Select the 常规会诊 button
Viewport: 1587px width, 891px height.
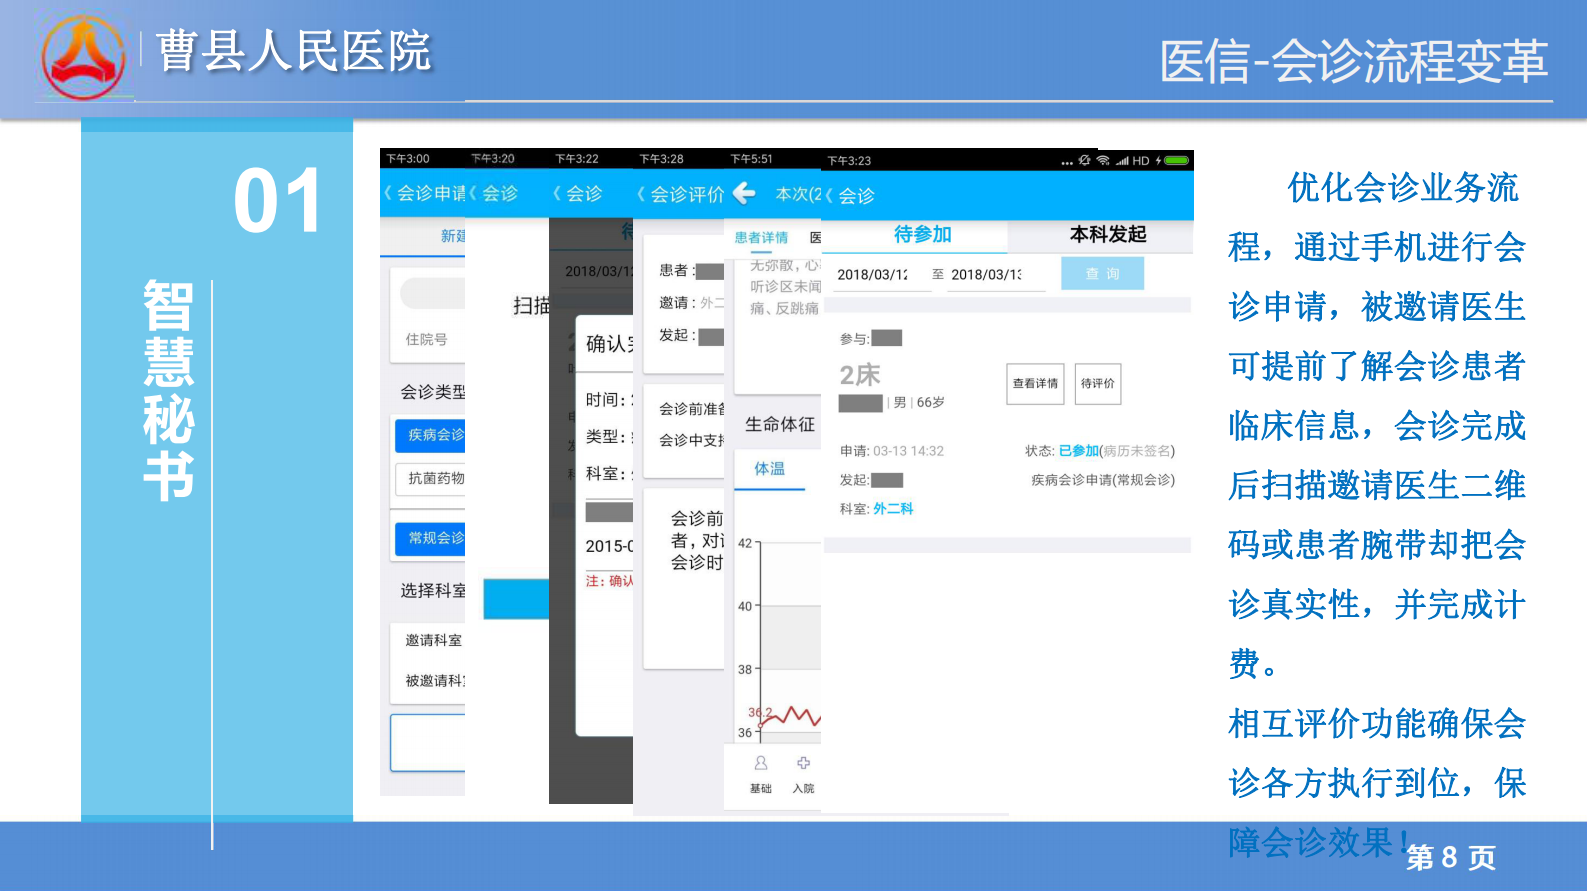pyautogui.click(x=431, y=538)
